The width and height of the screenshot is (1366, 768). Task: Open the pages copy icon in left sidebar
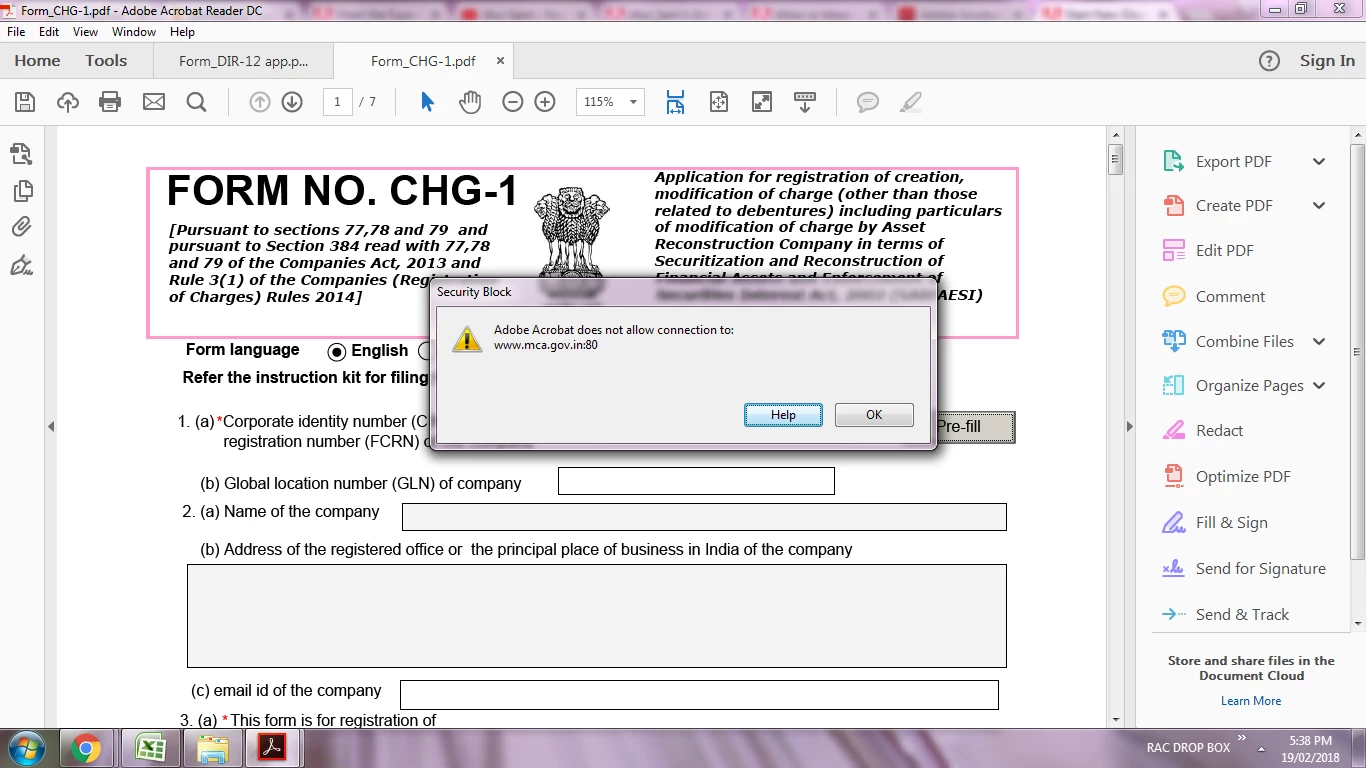click(x=21, y=191)
